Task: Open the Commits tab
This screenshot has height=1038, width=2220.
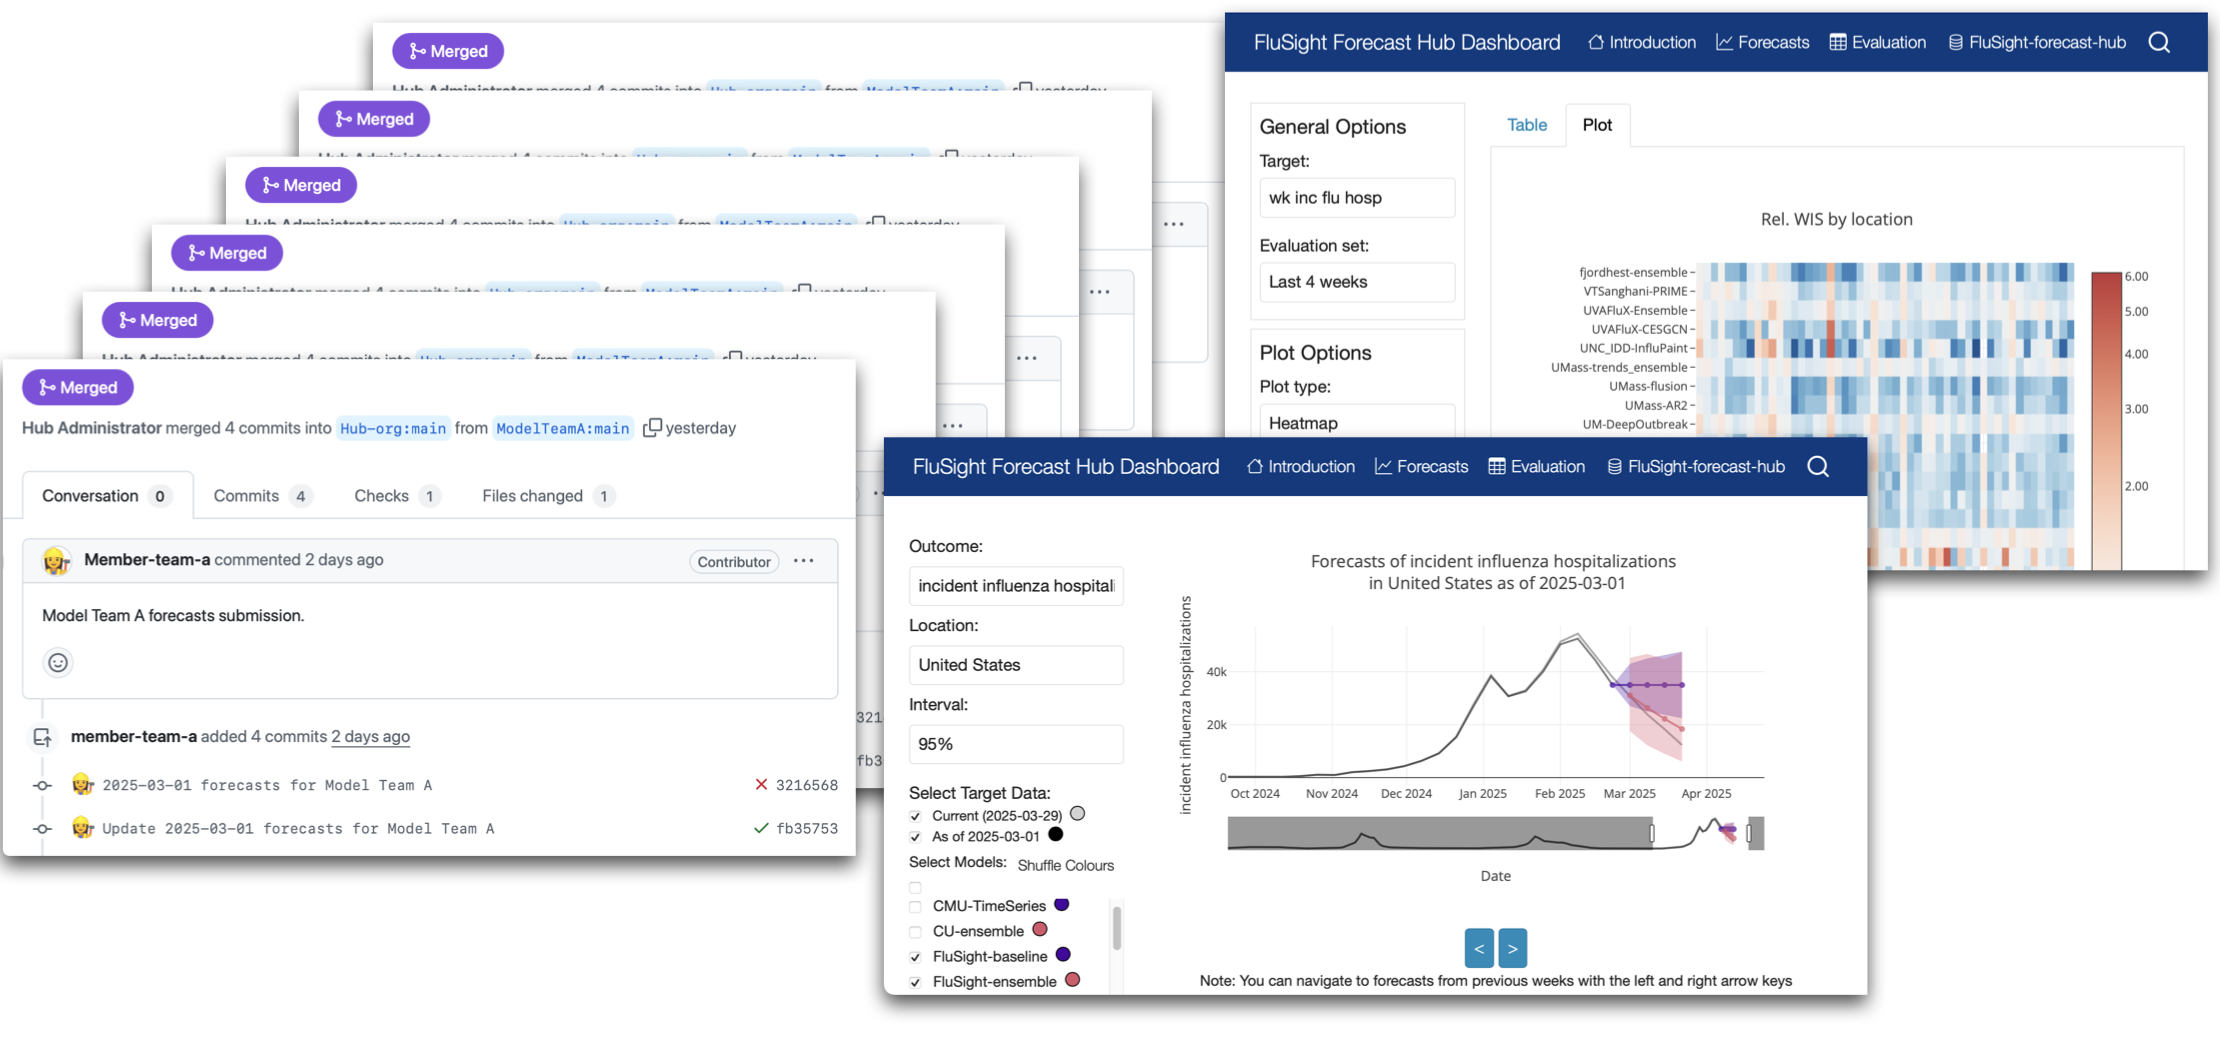Action: (245, 495)
